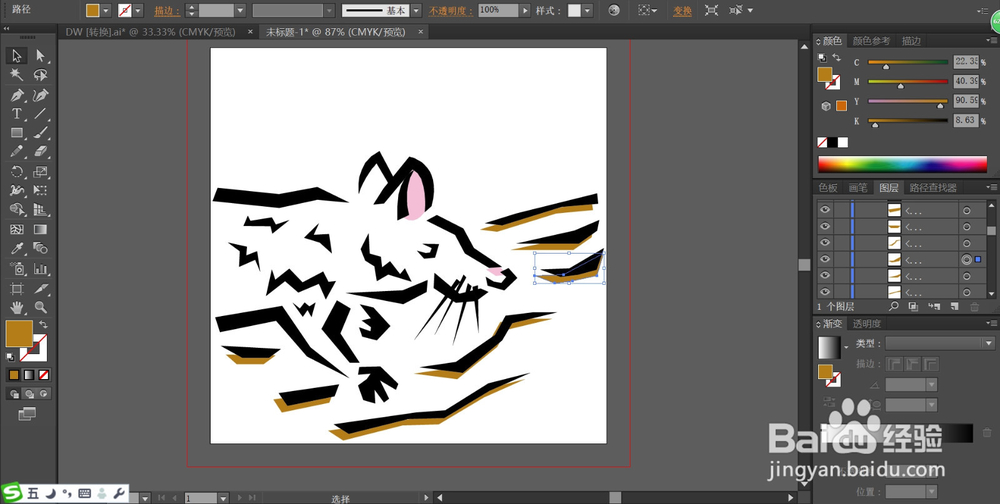
Task: Select the Lasso tool
Action: pyautogui.click(x=41, y=75)
